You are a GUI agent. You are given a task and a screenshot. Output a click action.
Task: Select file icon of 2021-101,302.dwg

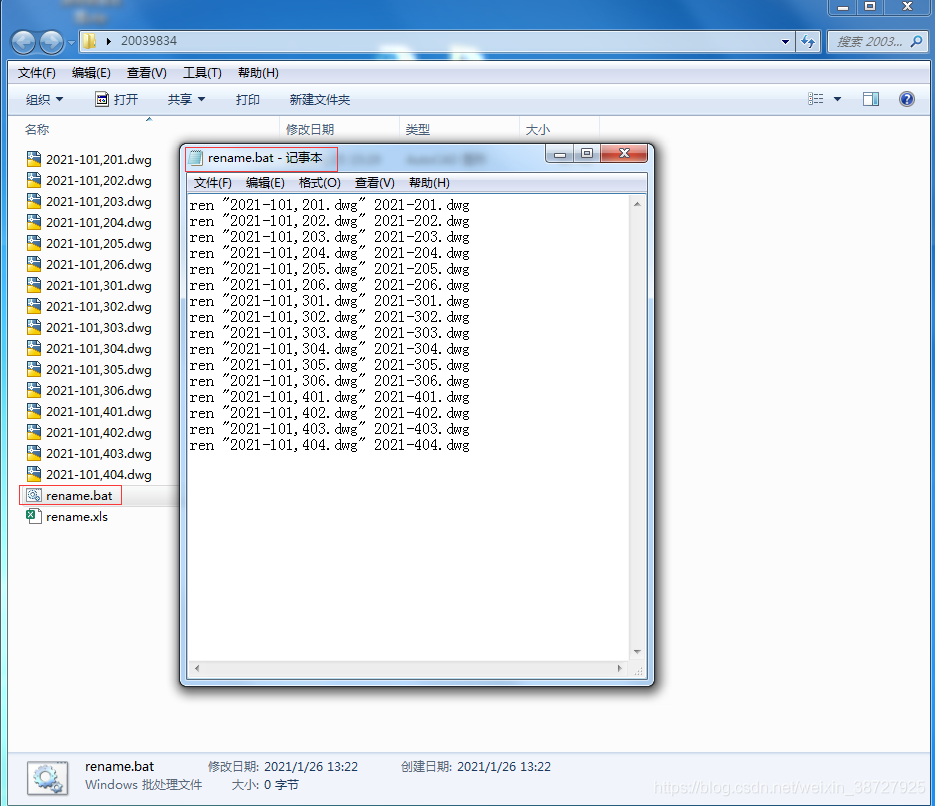pos(34,306)
